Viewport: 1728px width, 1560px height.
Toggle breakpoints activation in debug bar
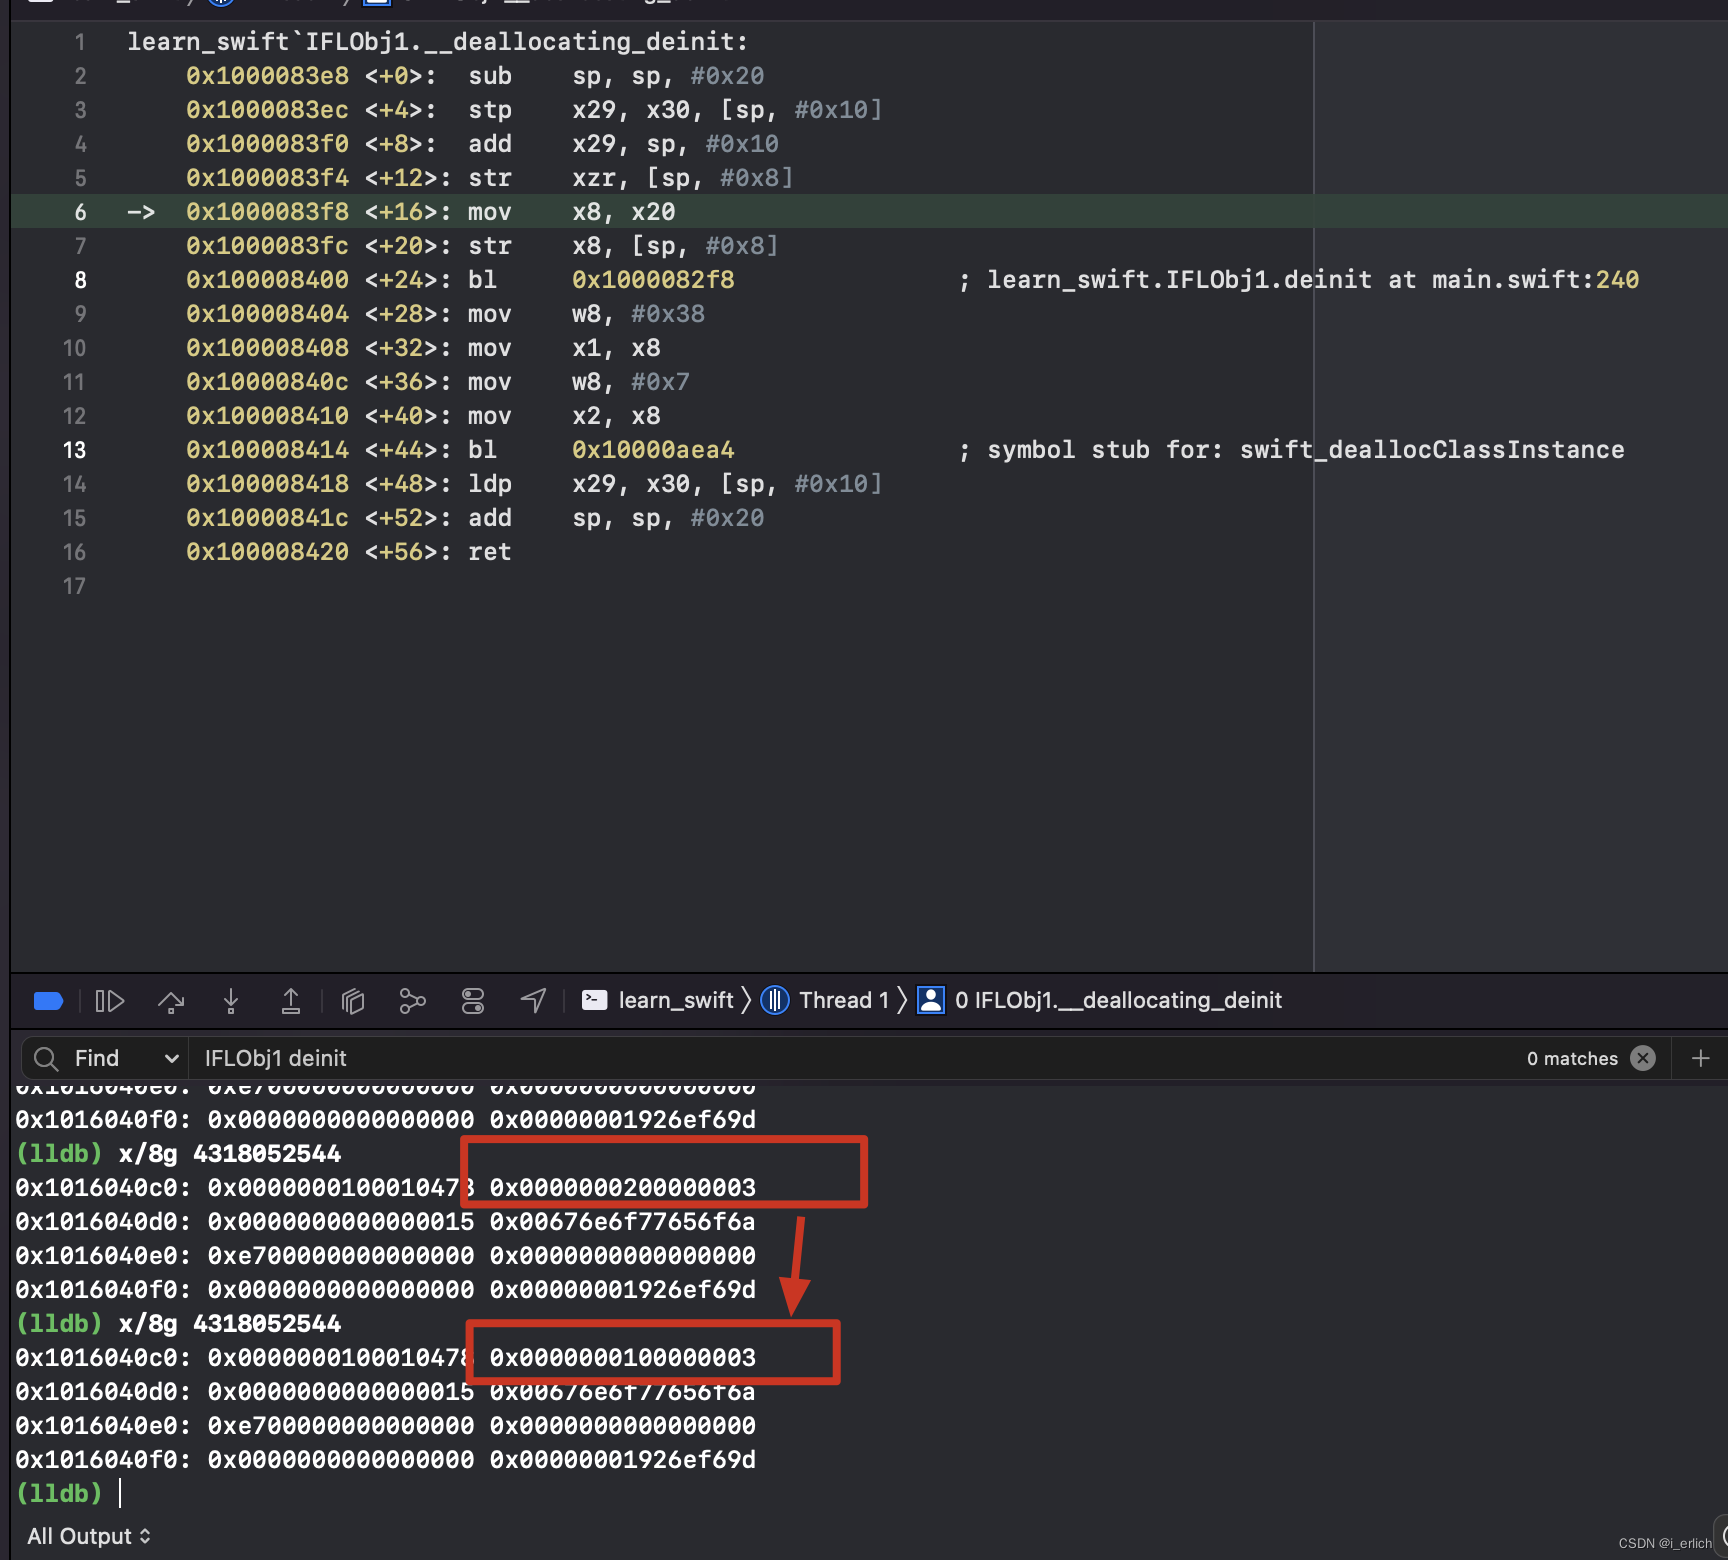pyautogui.click(x=48, y=1001)
